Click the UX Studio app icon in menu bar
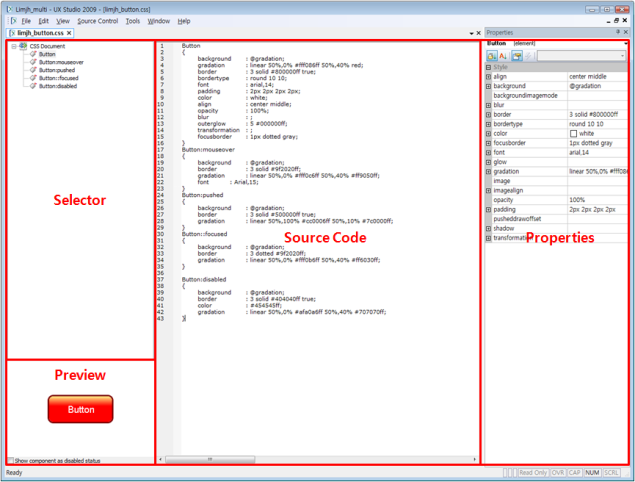This screenshot has height=482, width=635. point(13,20)
